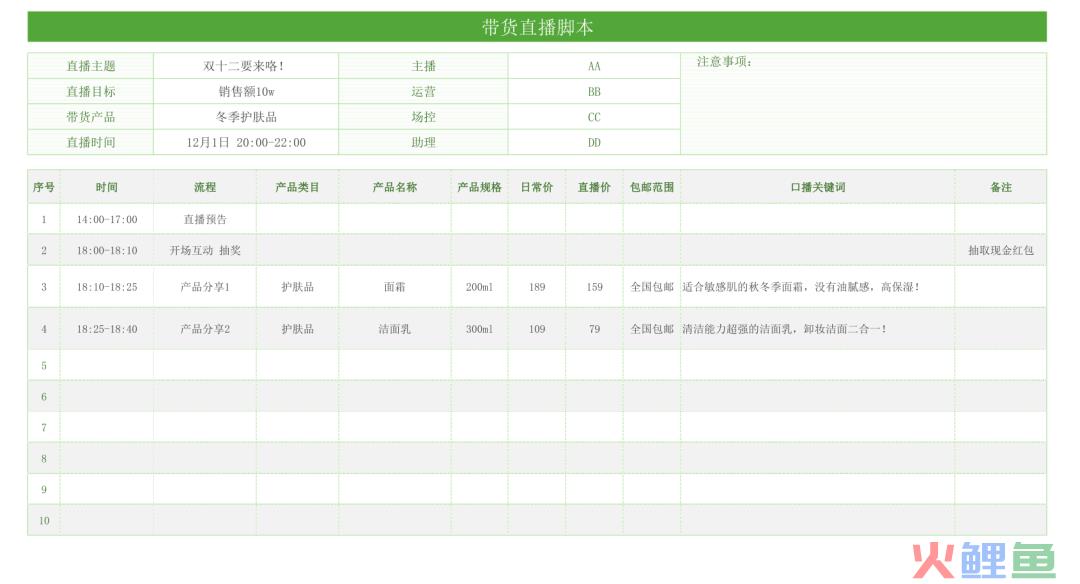
Task: Select the 开场互动 抽奖 cell
Action: pyautogui.click(x=205, y=250)
